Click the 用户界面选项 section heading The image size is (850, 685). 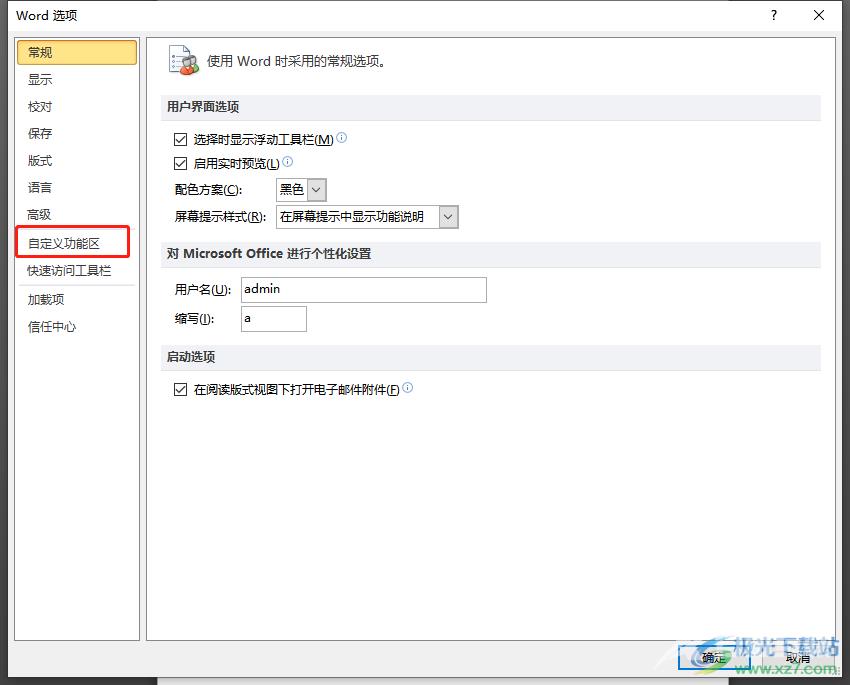point(203,107)
